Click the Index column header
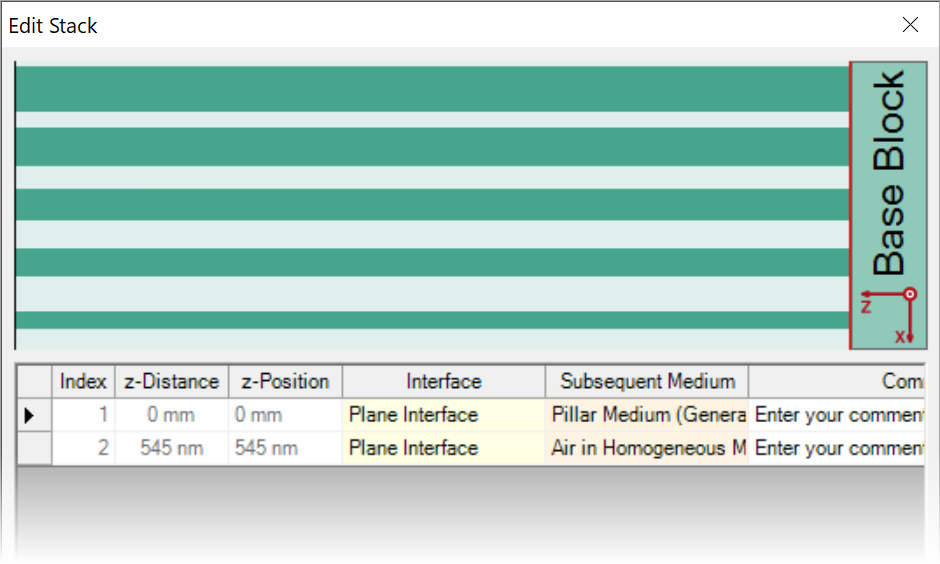 (x=83, y=381)
